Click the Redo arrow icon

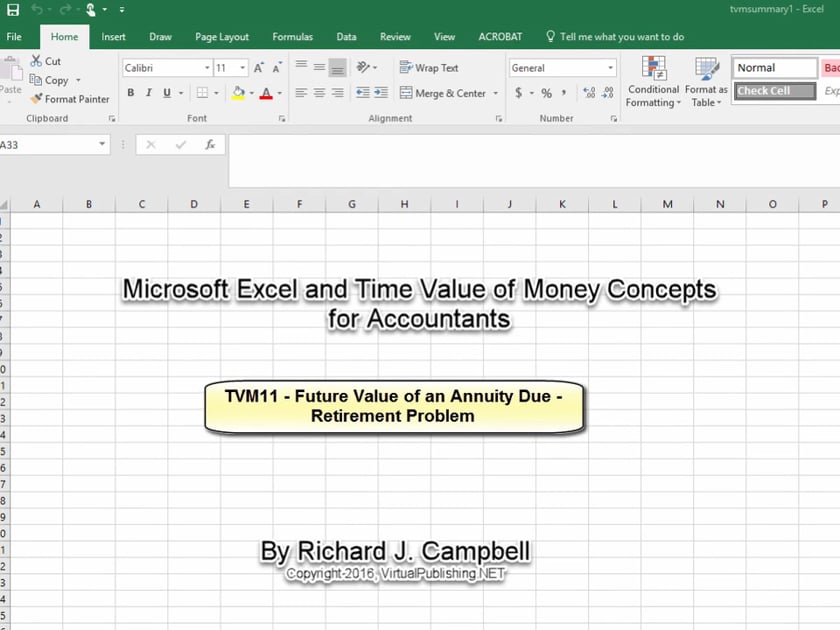coord(65,9)
